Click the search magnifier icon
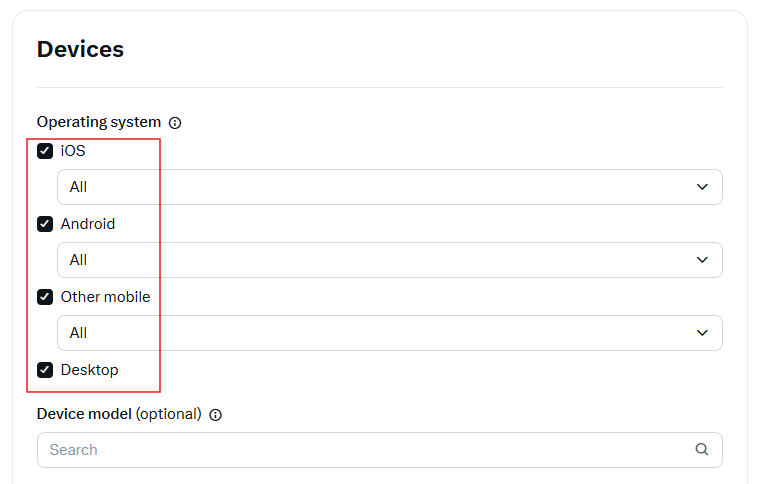The image size is (766, 484). tap(702, 449)
